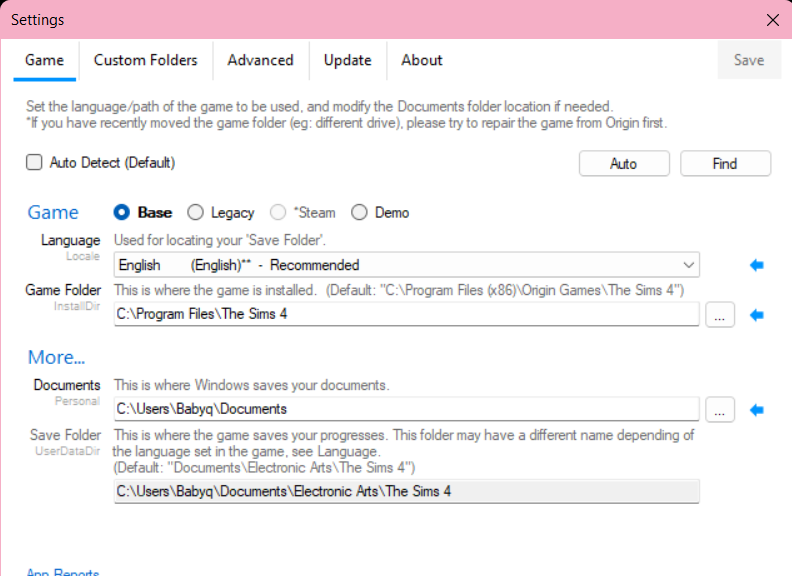Click the Settings window title text
This screenshot has width=792, height=576.
click(38, 20)
